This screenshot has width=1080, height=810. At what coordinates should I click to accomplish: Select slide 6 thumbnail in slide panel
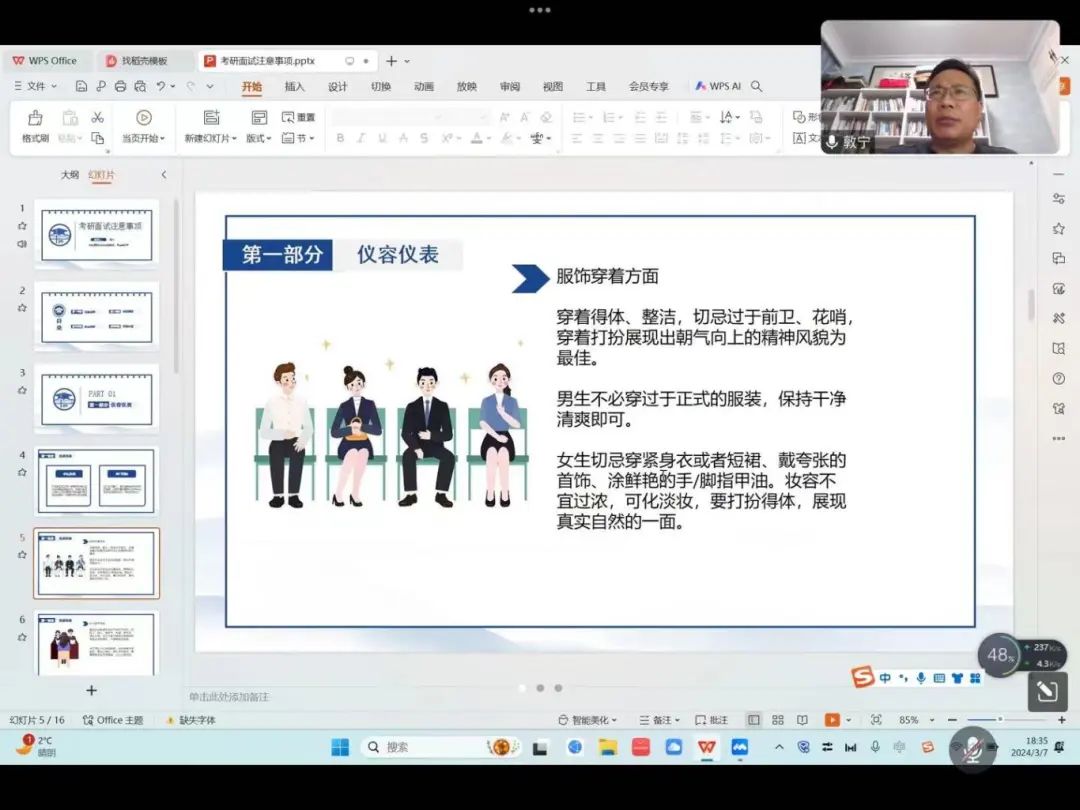click(x=96, y=644)
